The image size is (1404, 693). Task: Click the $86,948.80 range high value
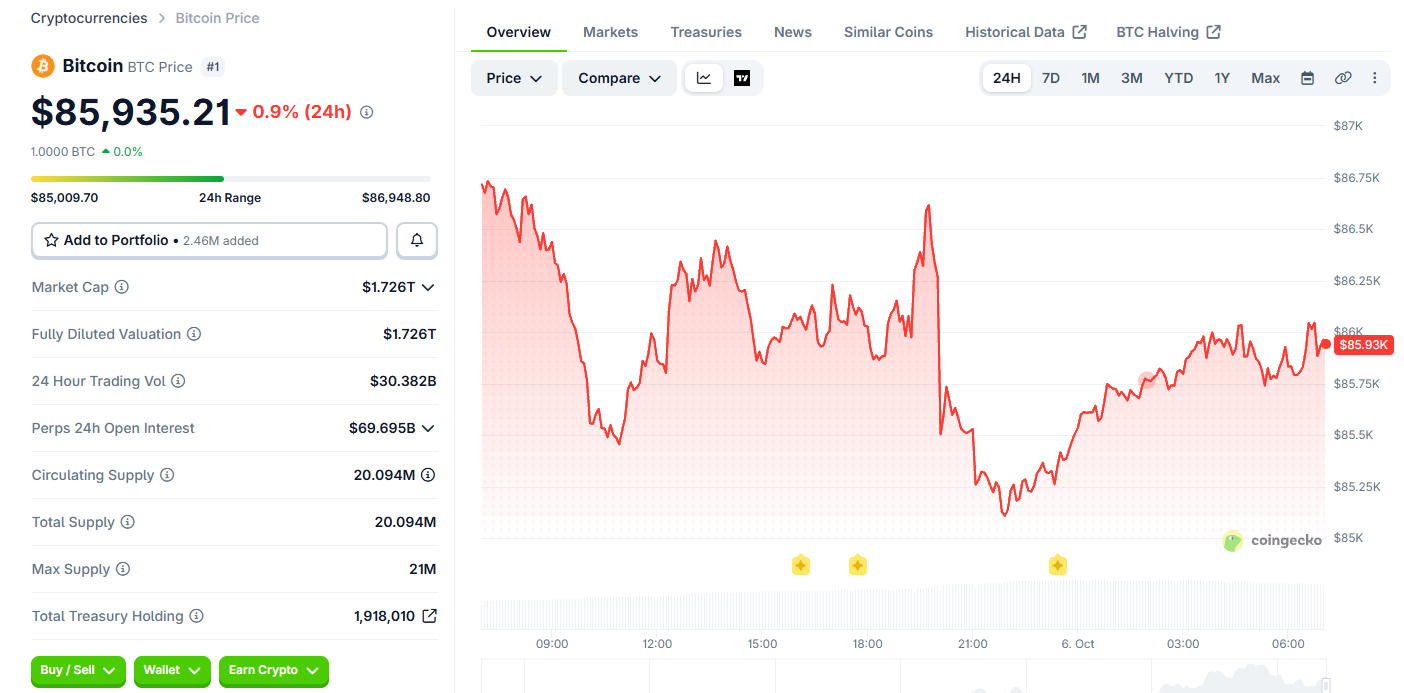[396, 198]
